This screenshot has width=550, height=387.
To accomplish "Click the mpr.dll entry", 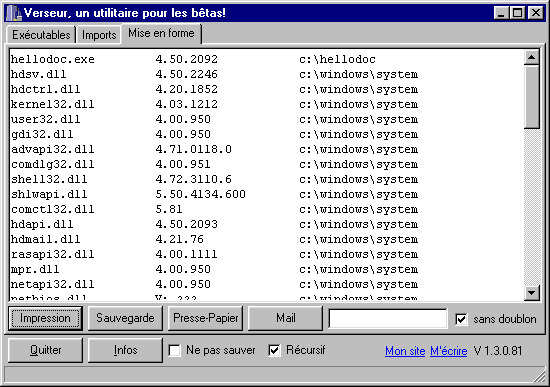I will [35, 269].
